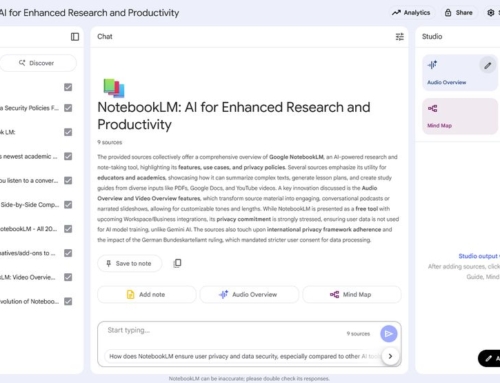Uncheck the 'volution of Noteboo...' source checkbox
Screen dimensions: 500x383
click(x=68, y=301)
